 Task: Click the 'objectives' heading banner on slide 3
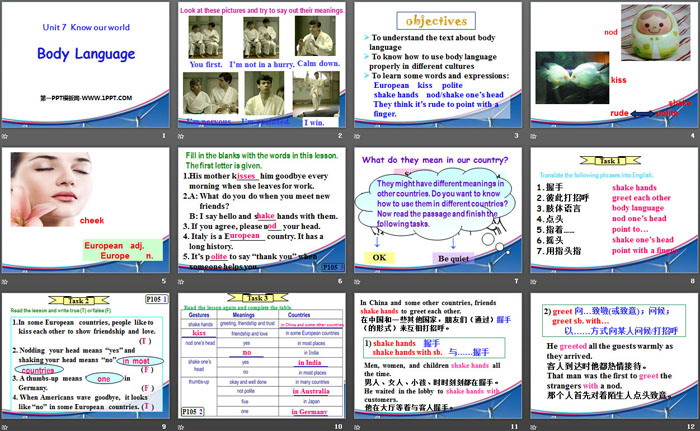439,20
